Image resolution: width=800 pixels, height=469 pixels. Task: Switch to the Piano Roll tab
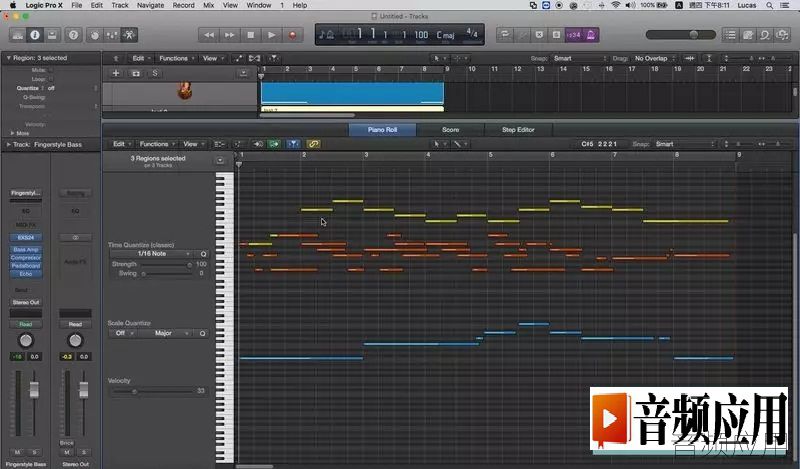coord(382,130)
